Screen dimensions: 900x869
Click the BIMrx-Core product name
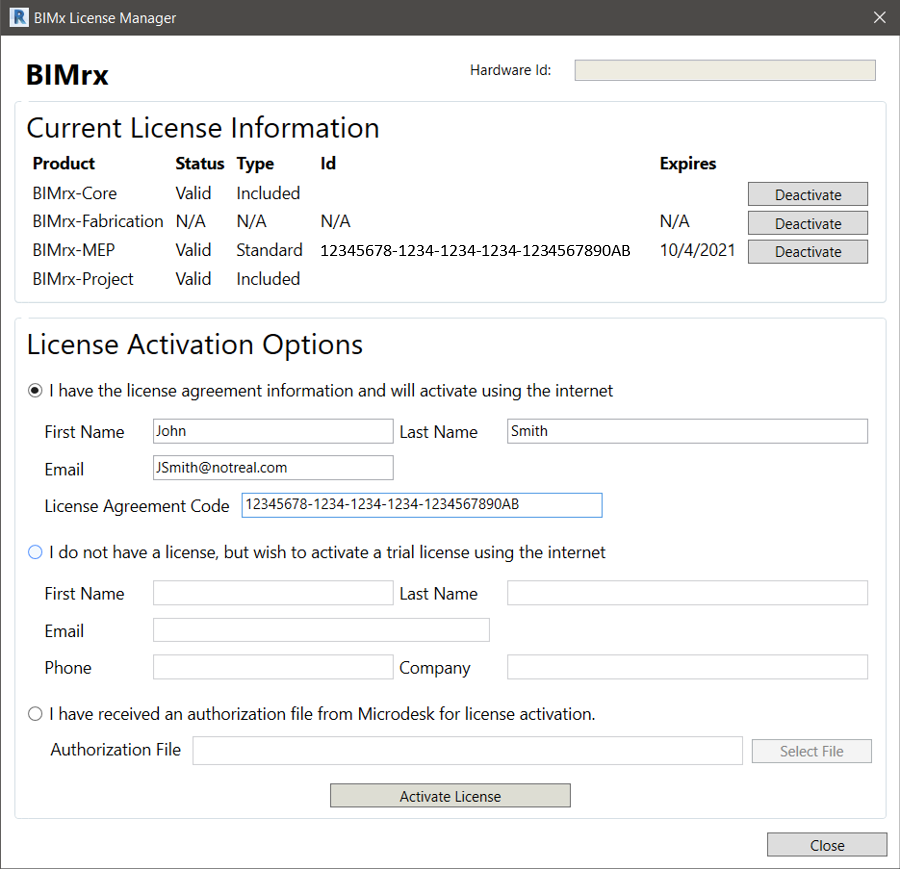pos(75,193)
